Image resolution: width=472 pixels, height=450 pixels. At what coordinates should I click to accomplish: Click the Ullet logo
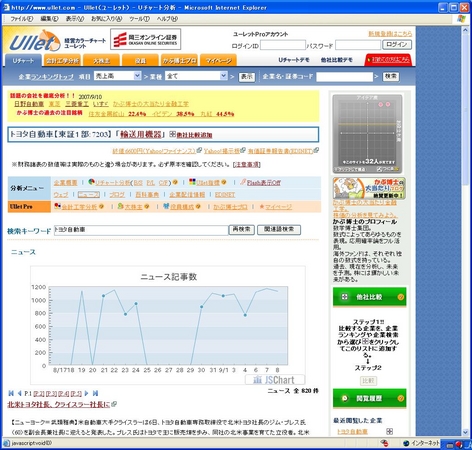click(35, 41)
